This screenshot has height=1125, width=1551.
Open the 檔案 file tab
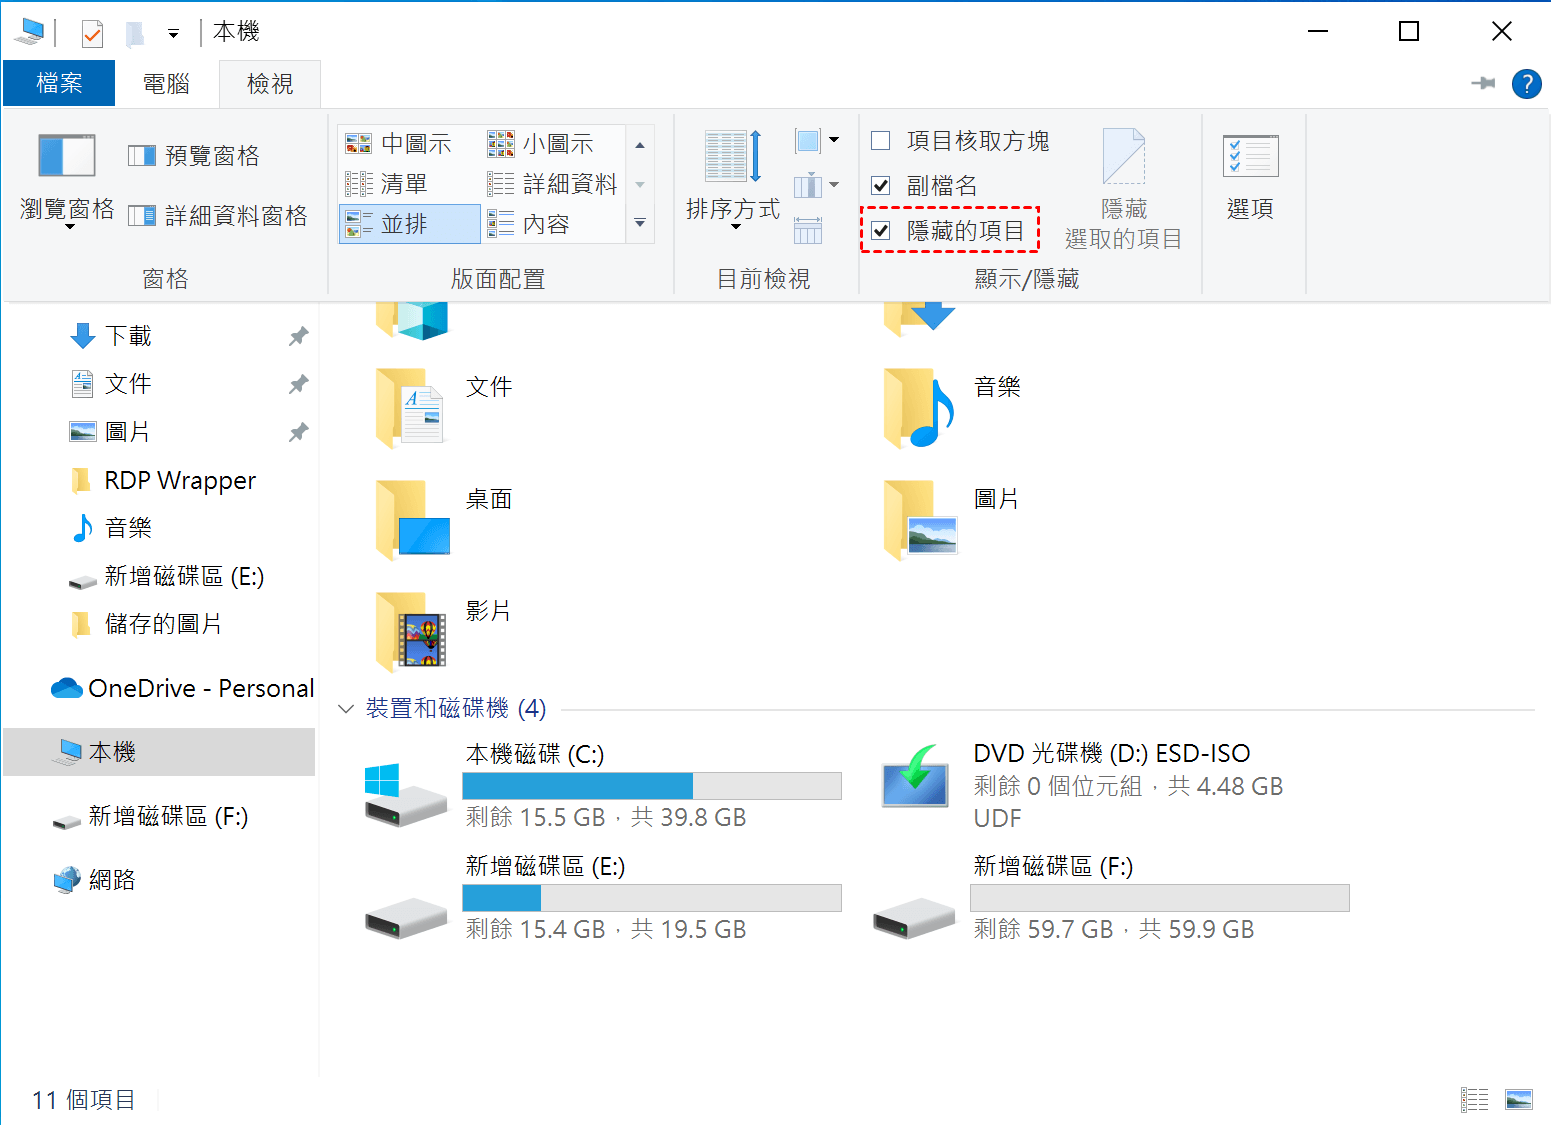pos(59,83)
